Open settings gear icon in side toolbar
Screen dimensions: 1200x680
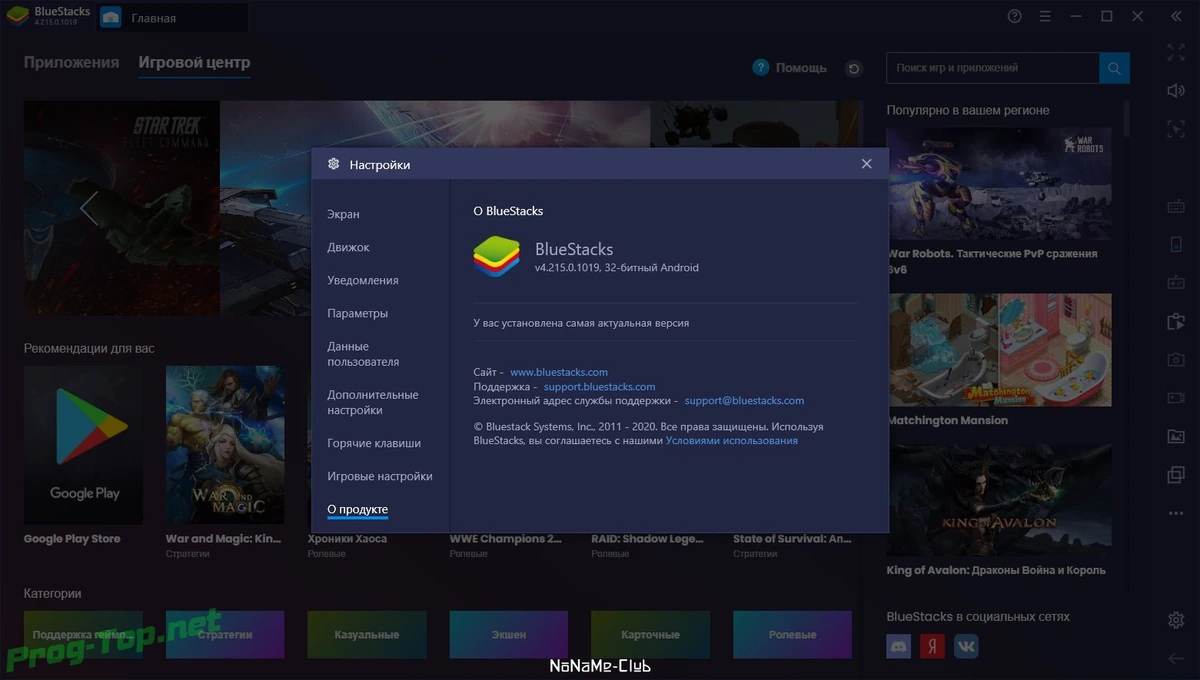[x=1176, y=620]
